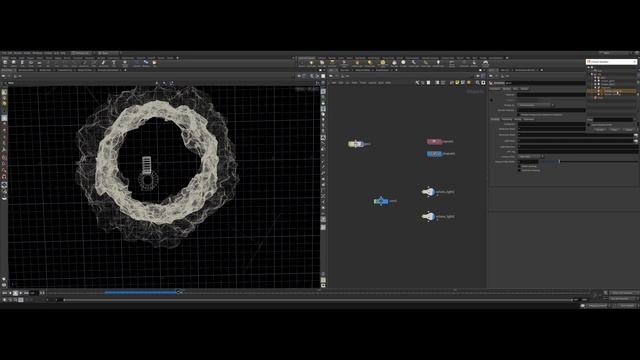This screenshot has height=360, width=640.
Task: Add a Point Light from the shelf
Action: pos(311,62)
